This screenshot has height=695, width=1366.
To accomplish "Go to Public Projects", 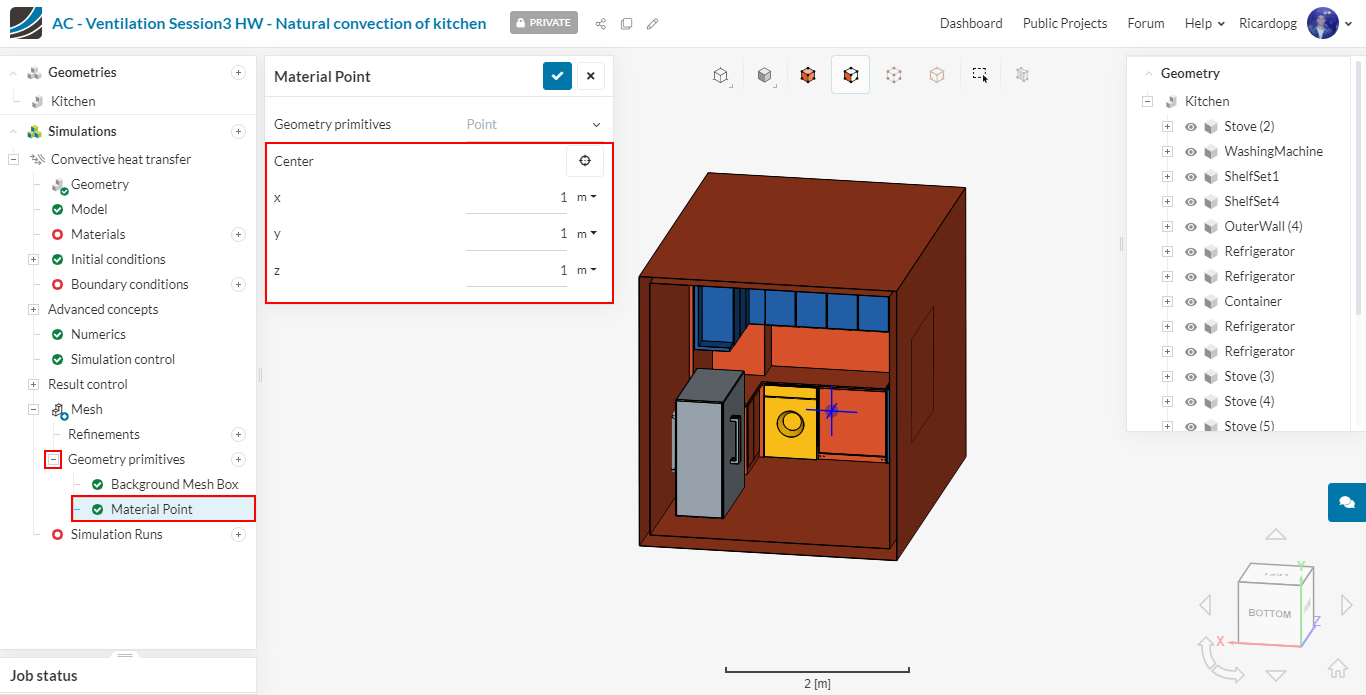I will tap(1064, 23).
